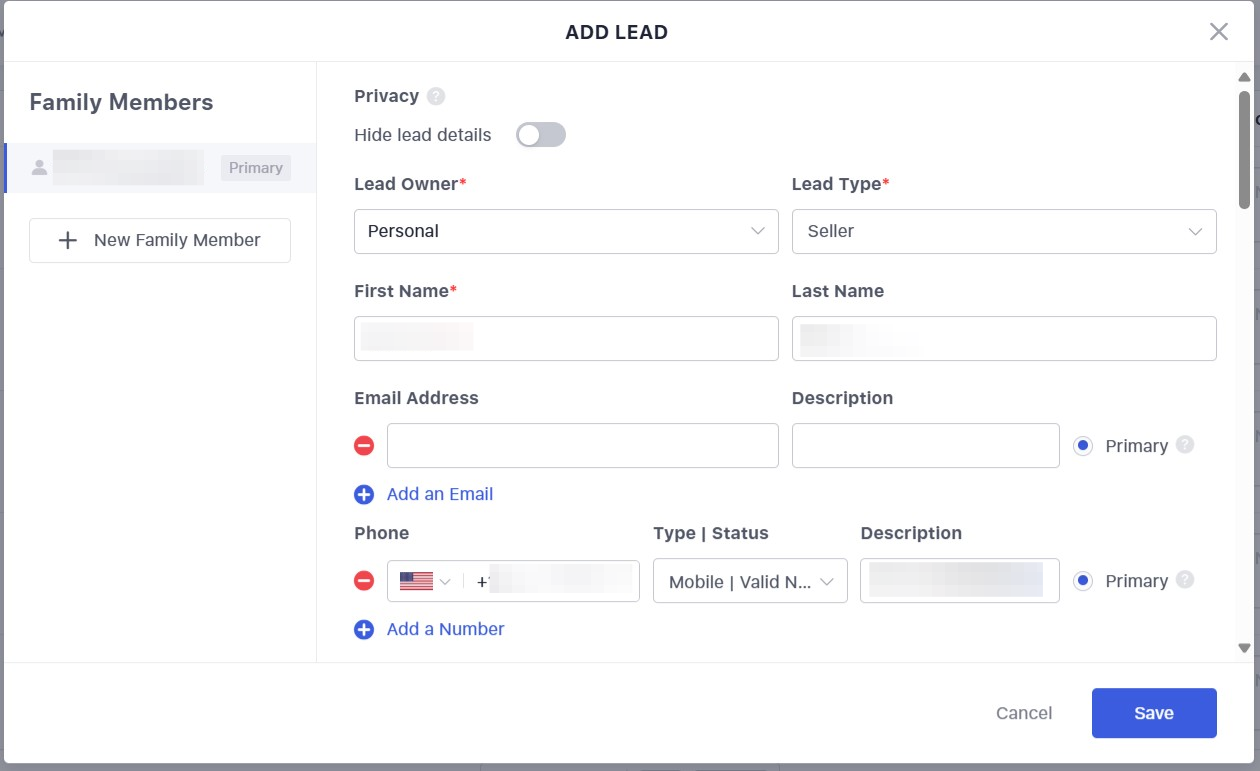Screen dimensions: 1260x771
Task: Open the Mobile Valid phone status dropdown
Action: 750,581
